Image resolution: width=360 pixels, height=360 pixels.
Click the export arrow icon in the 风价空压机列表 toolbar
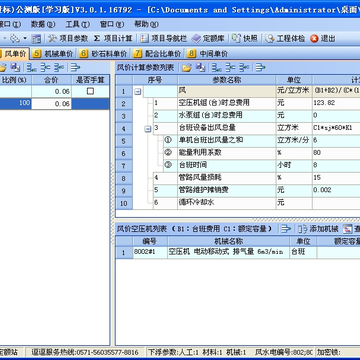286,229
